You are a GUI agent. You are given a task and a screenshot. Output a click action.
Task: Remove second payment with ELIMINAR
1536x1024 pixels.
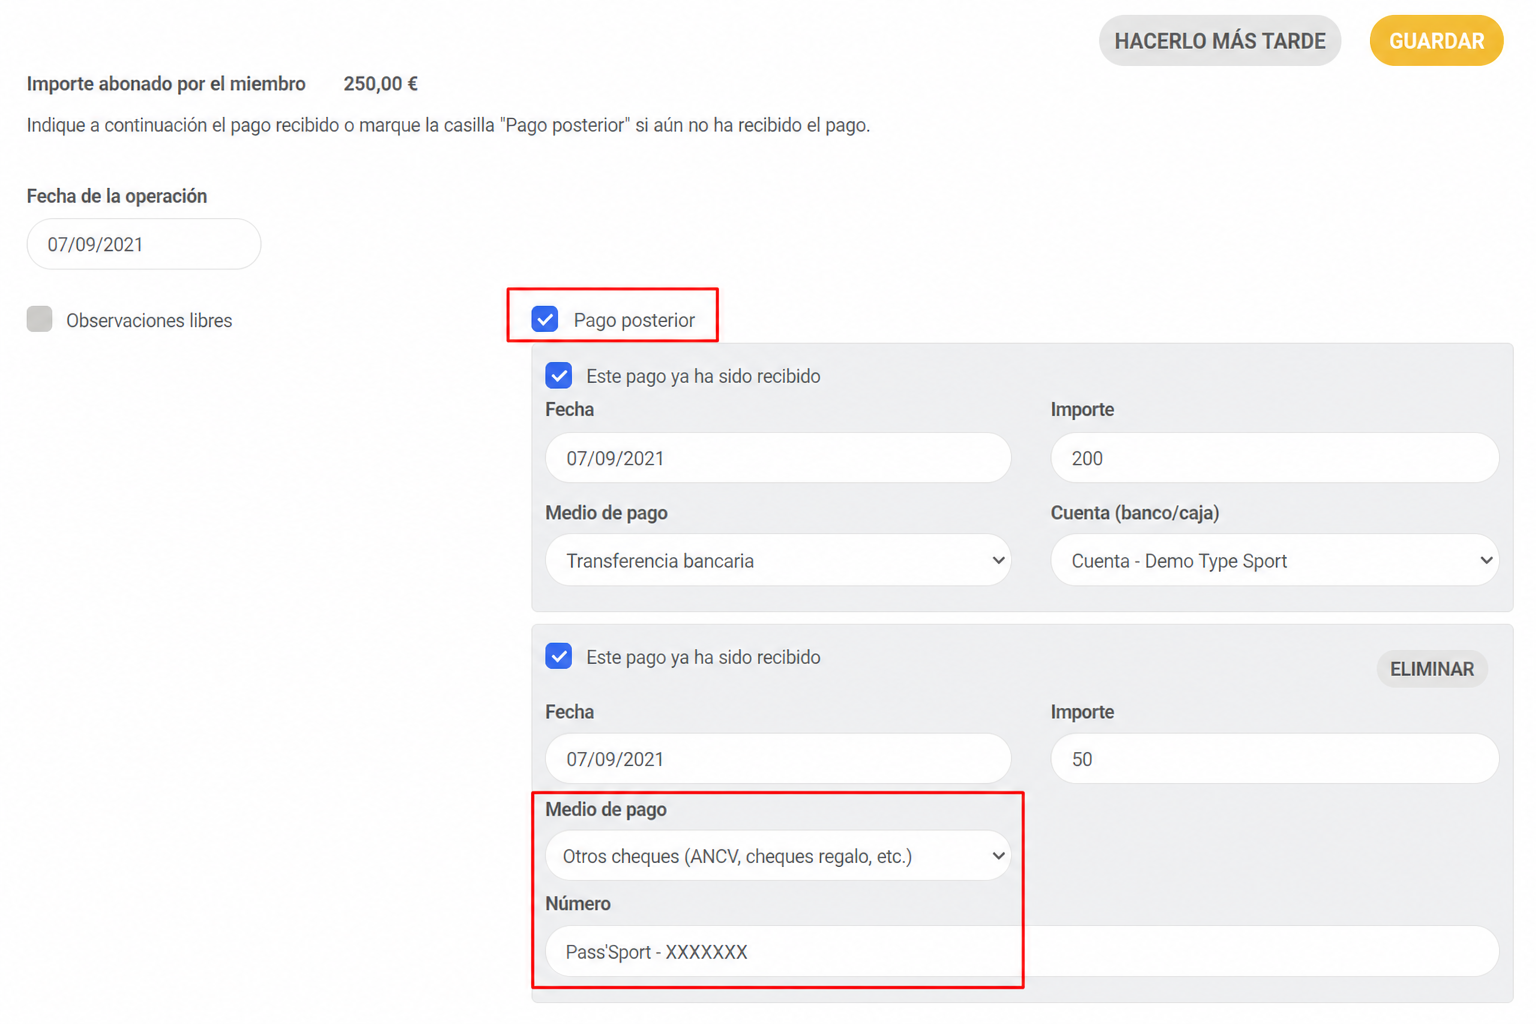tap(1432, 669)
